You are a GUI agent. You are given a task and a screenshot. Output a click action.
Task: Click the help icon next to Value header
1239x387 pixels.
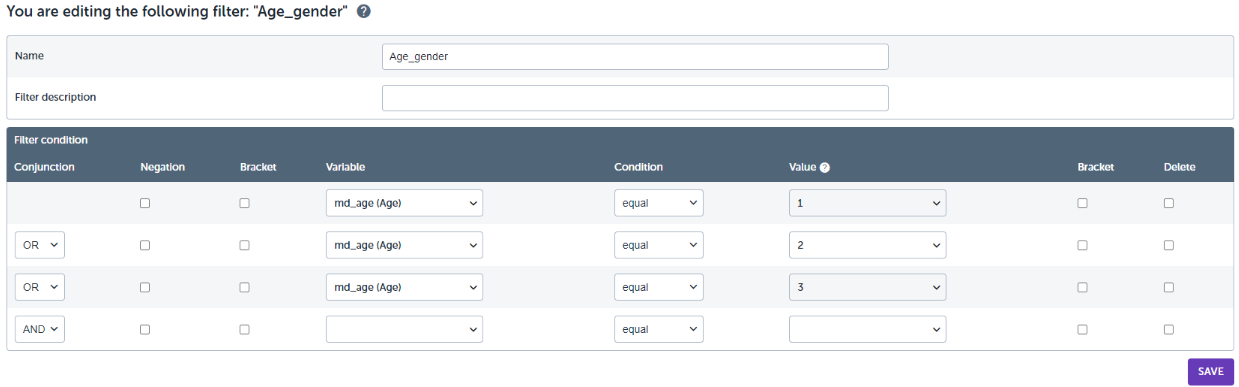pyautogui.click(x=826, y=167)
